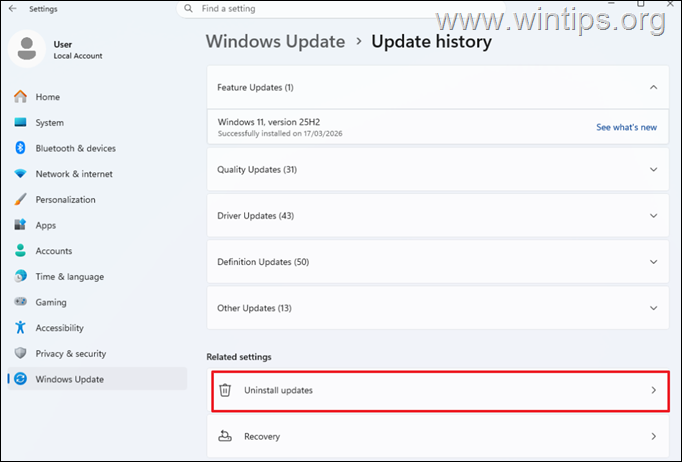Open Uninstall updates via its right chevron
Viewport: 682px width, 462px height.
653,390
